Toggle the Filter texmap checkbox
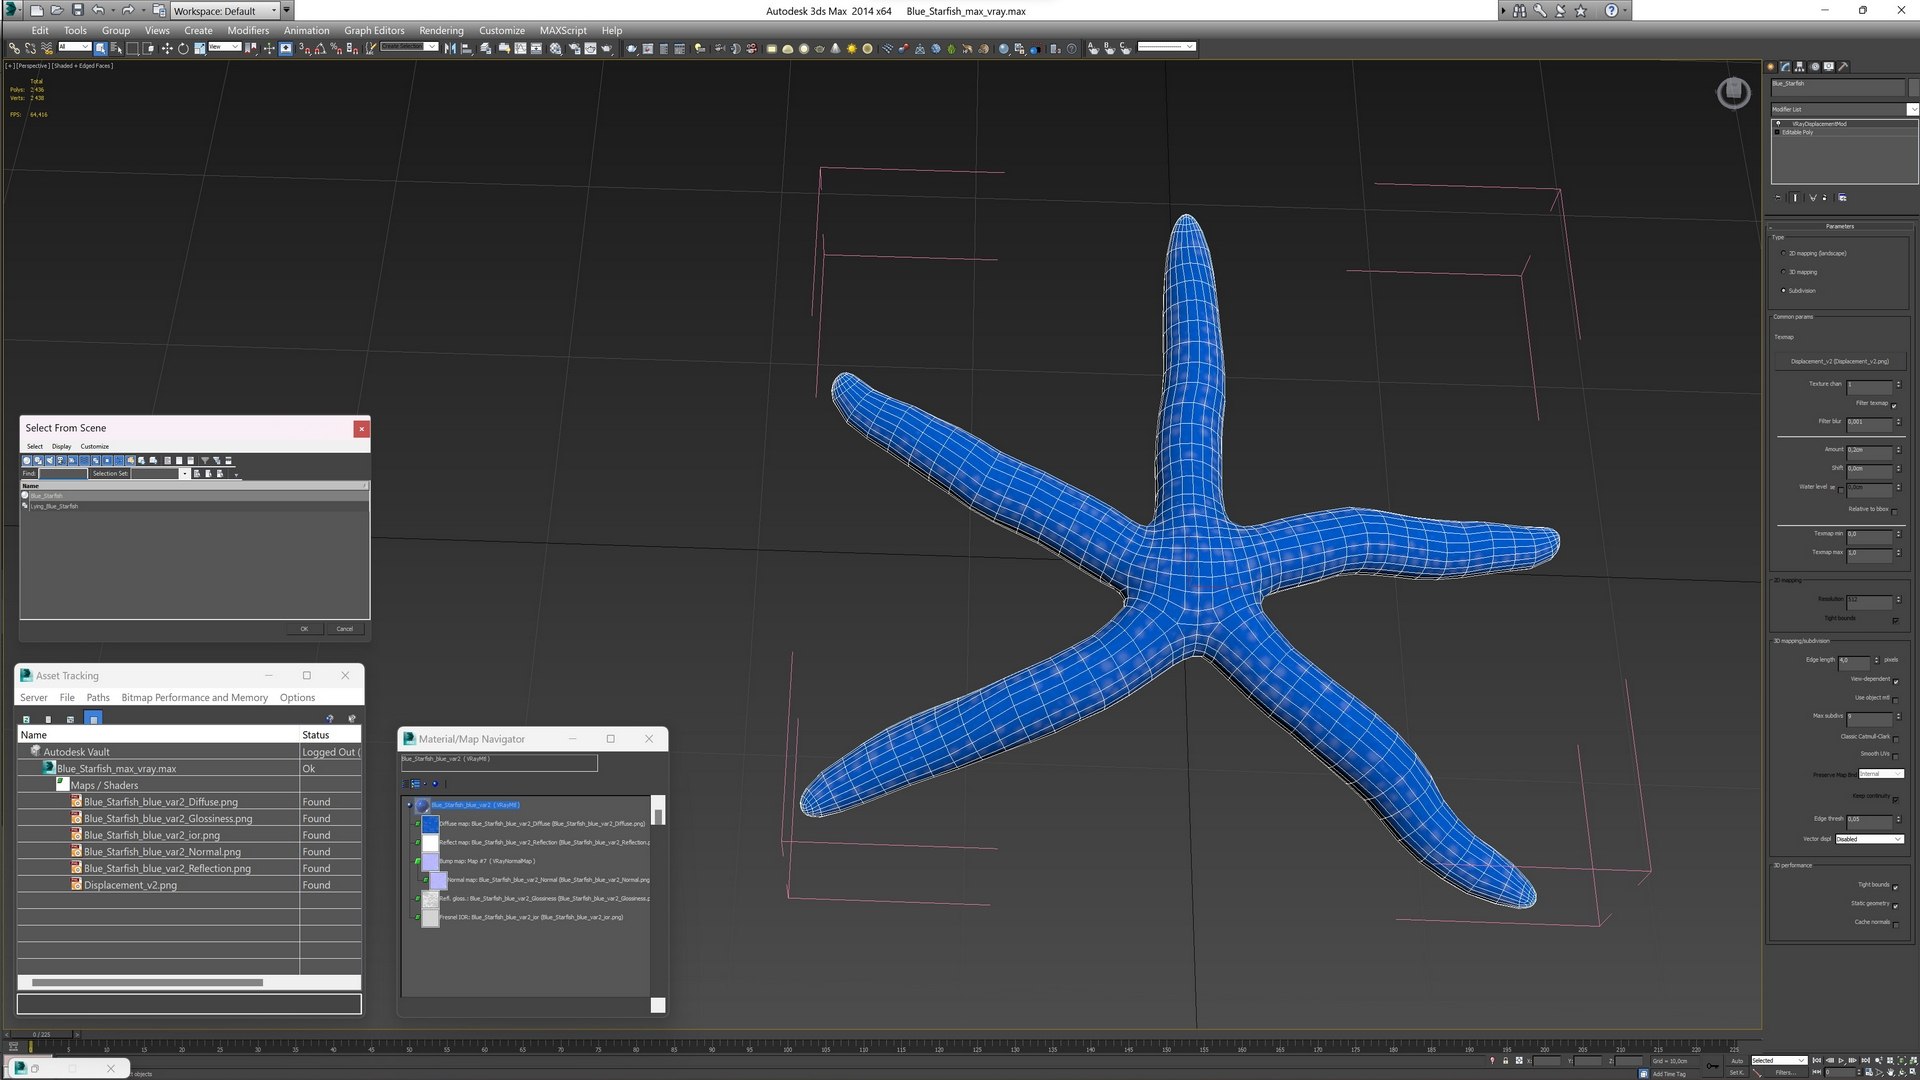Image resolution: width=1920 pixels, height=1080 pixels. [1894, 405]
